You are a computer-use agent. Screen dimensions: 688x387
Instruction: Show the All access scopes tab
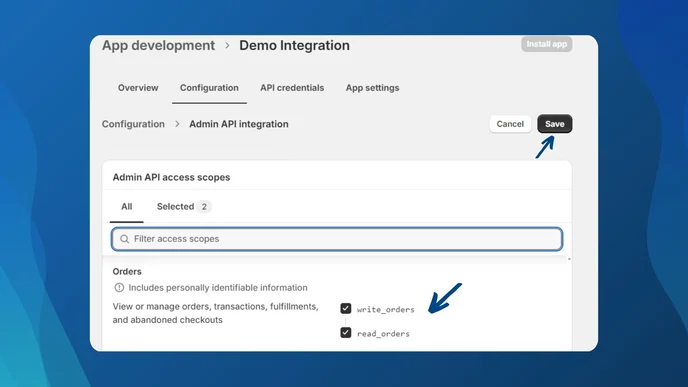(x=126, y=207)
